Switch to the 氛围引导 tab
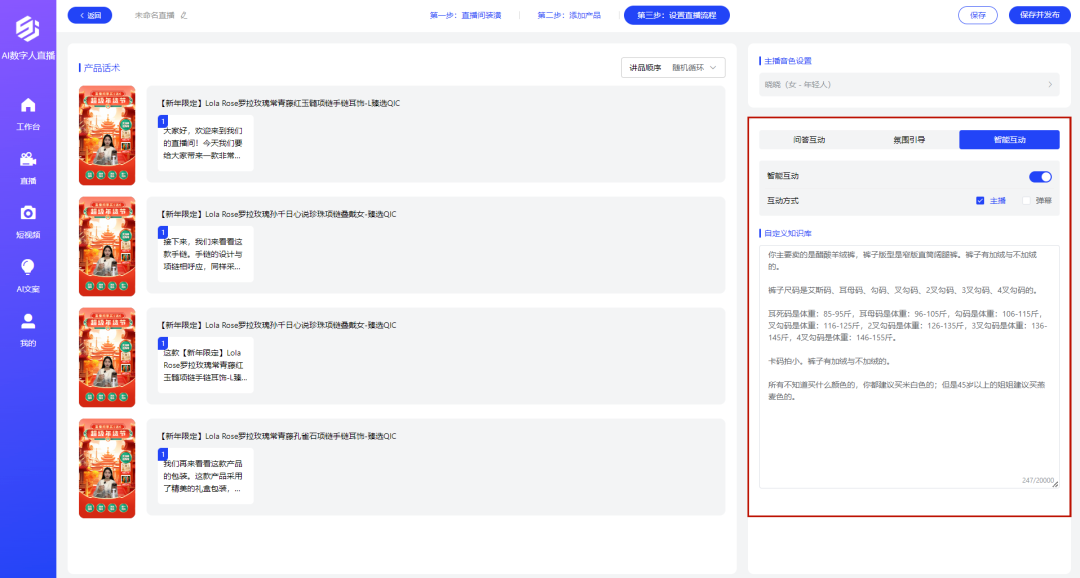1080x578 pixels. 909,140
